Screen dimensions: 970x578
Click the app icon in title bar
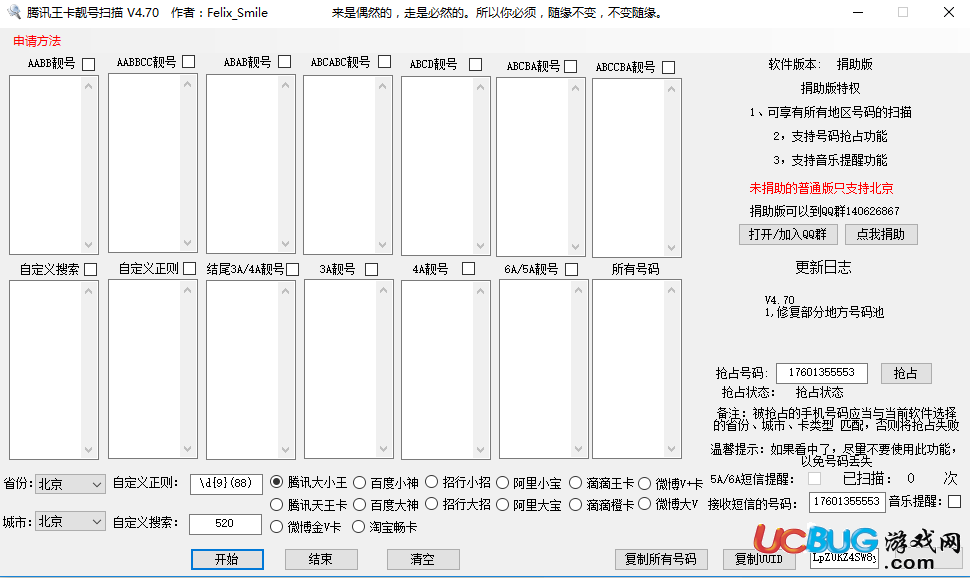click(x=14, y=12)
